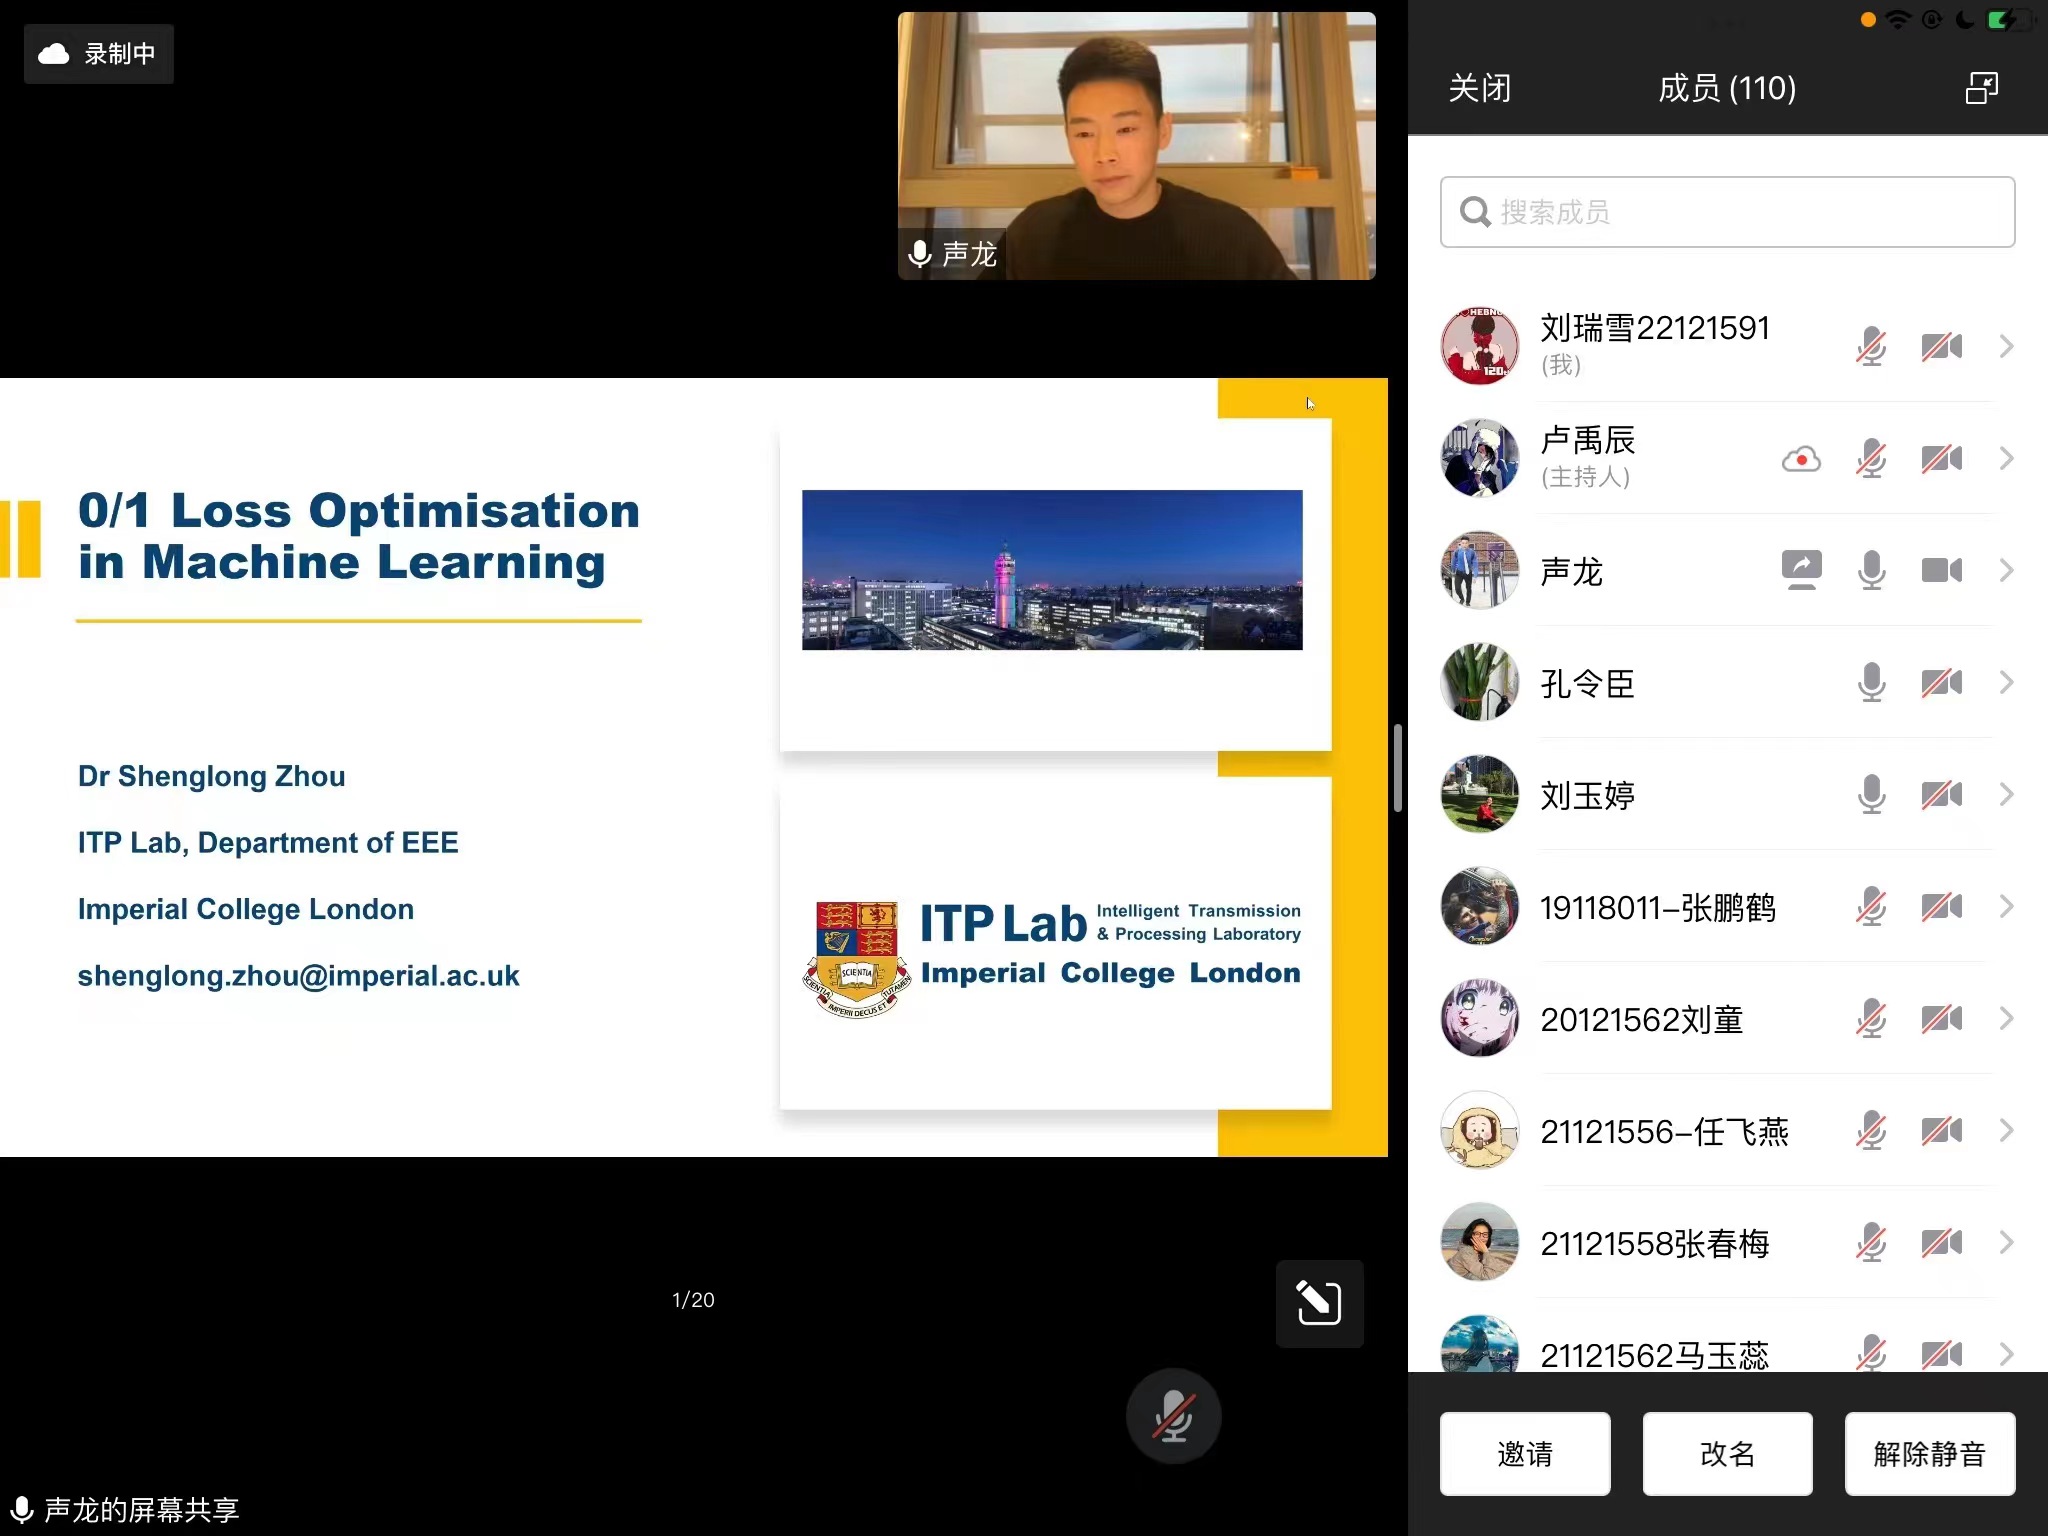Viewport: 2048px width, 1536px height.
Task: Click the camera-off icon for 刘玉婷
Action: pos(1941,795)
